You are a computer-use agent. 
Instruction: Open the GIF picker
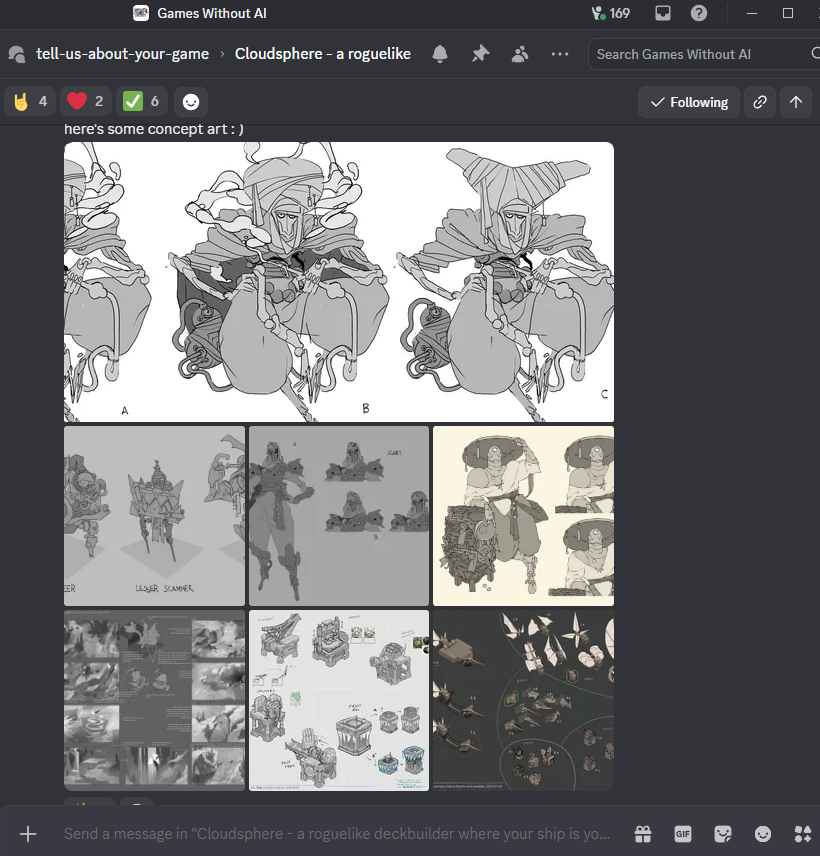(x=683, y=834)
